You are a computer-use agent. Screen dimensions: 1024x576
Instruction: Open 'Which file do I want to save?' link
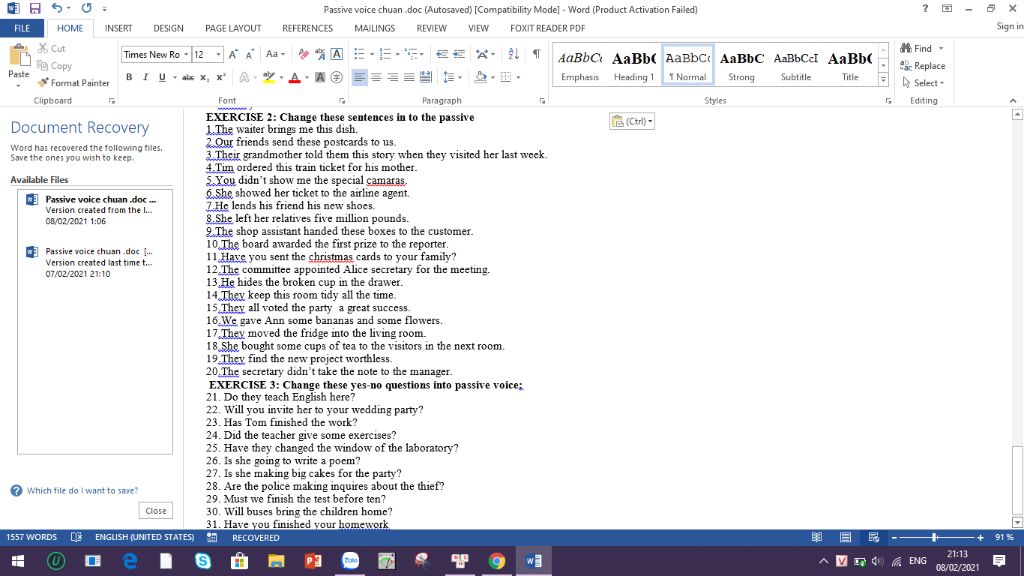pos(82,490)
